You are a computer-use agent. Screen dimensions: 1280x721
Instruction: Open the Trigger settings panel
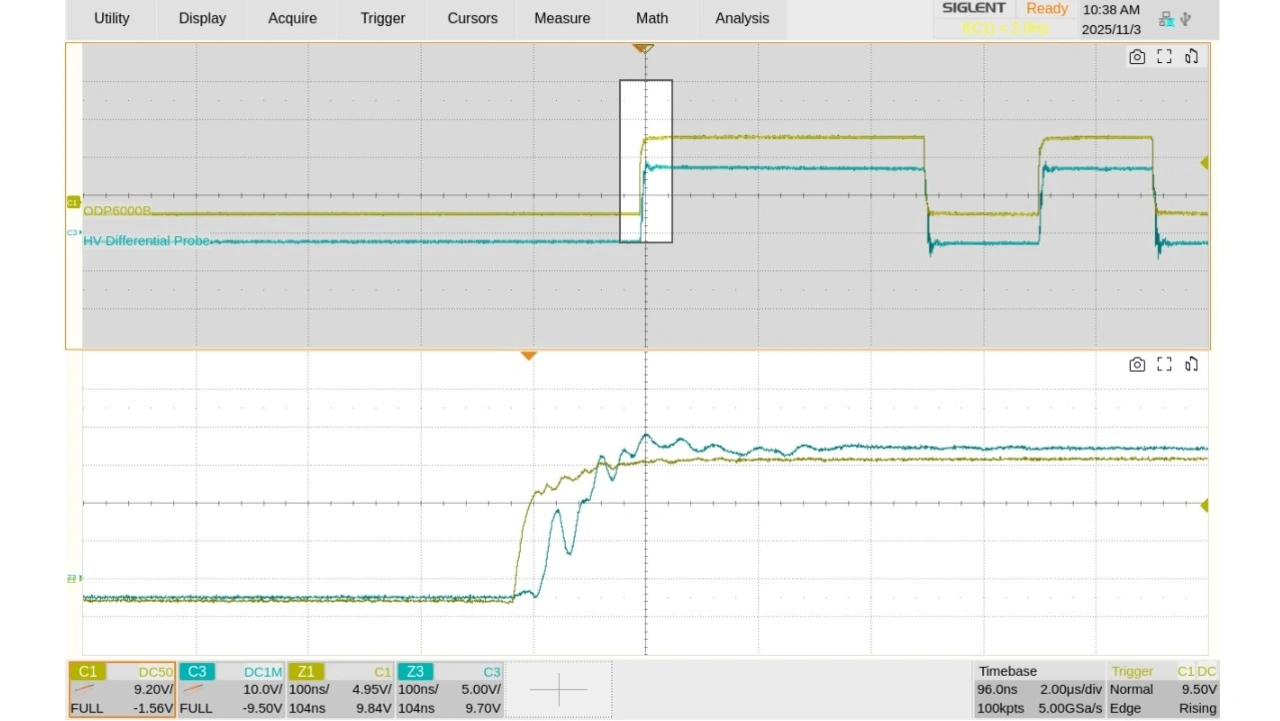1163,689
